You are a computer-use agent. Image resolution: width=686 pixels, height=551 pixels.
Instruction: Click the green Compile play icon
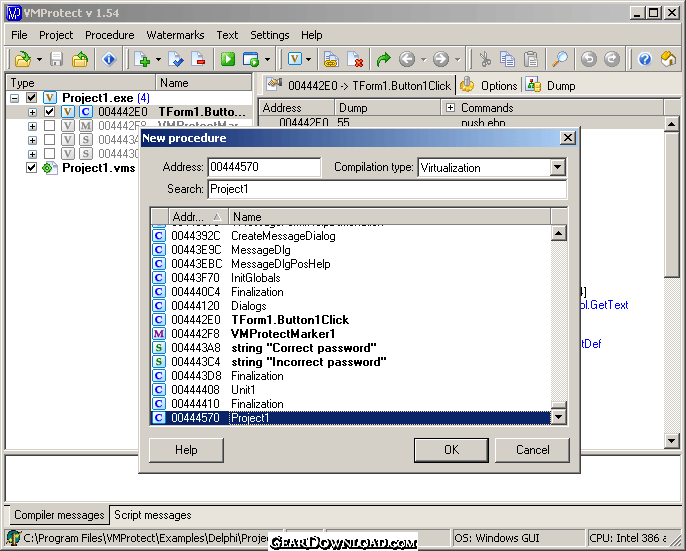click(x=228, y=59)
